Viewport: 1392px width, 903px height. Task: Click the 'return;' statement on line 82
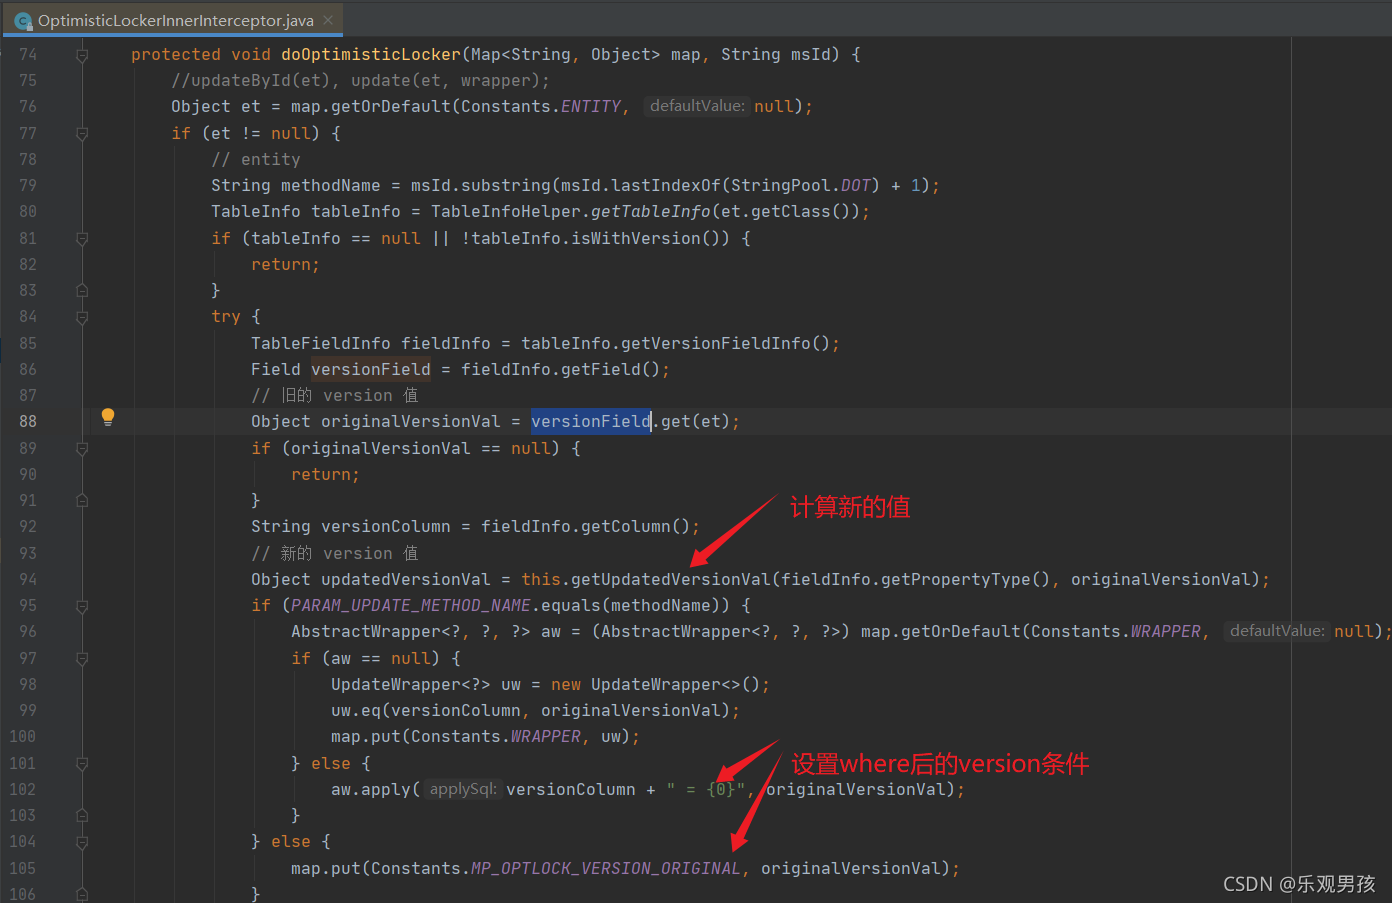[285, 264]
